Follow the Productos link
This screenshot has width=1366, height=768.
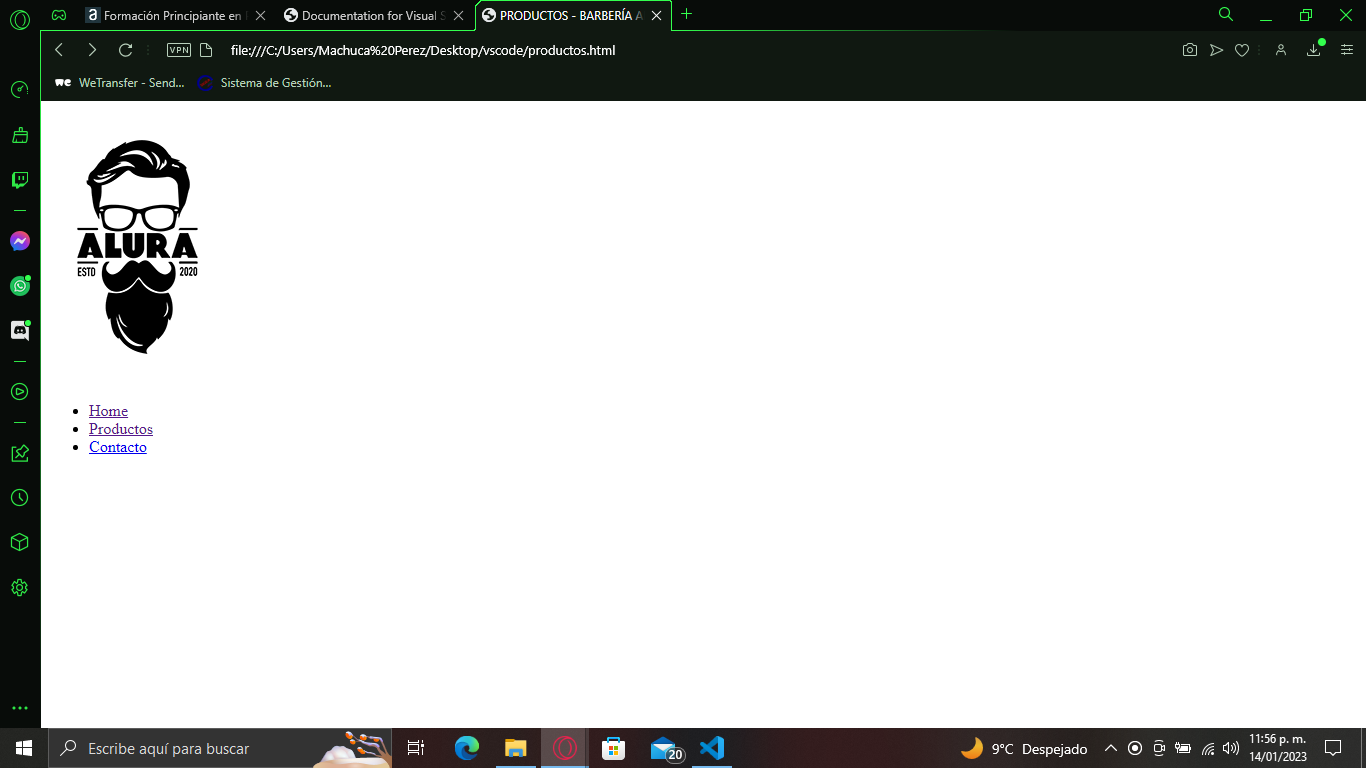pyautogui.click(x=121, y=429)
